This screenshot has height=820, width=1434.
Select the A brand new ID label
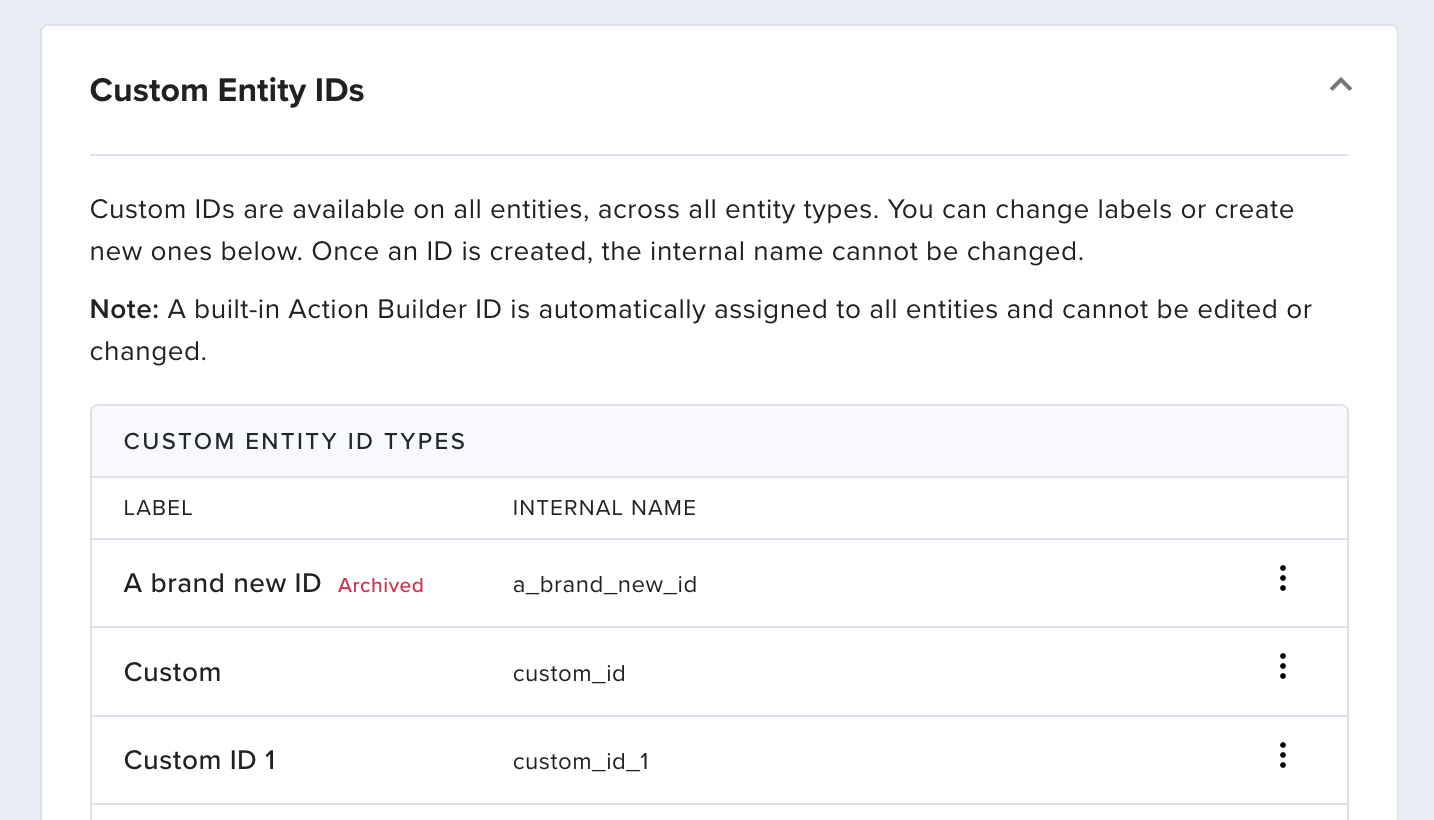(x=222, y=584)
